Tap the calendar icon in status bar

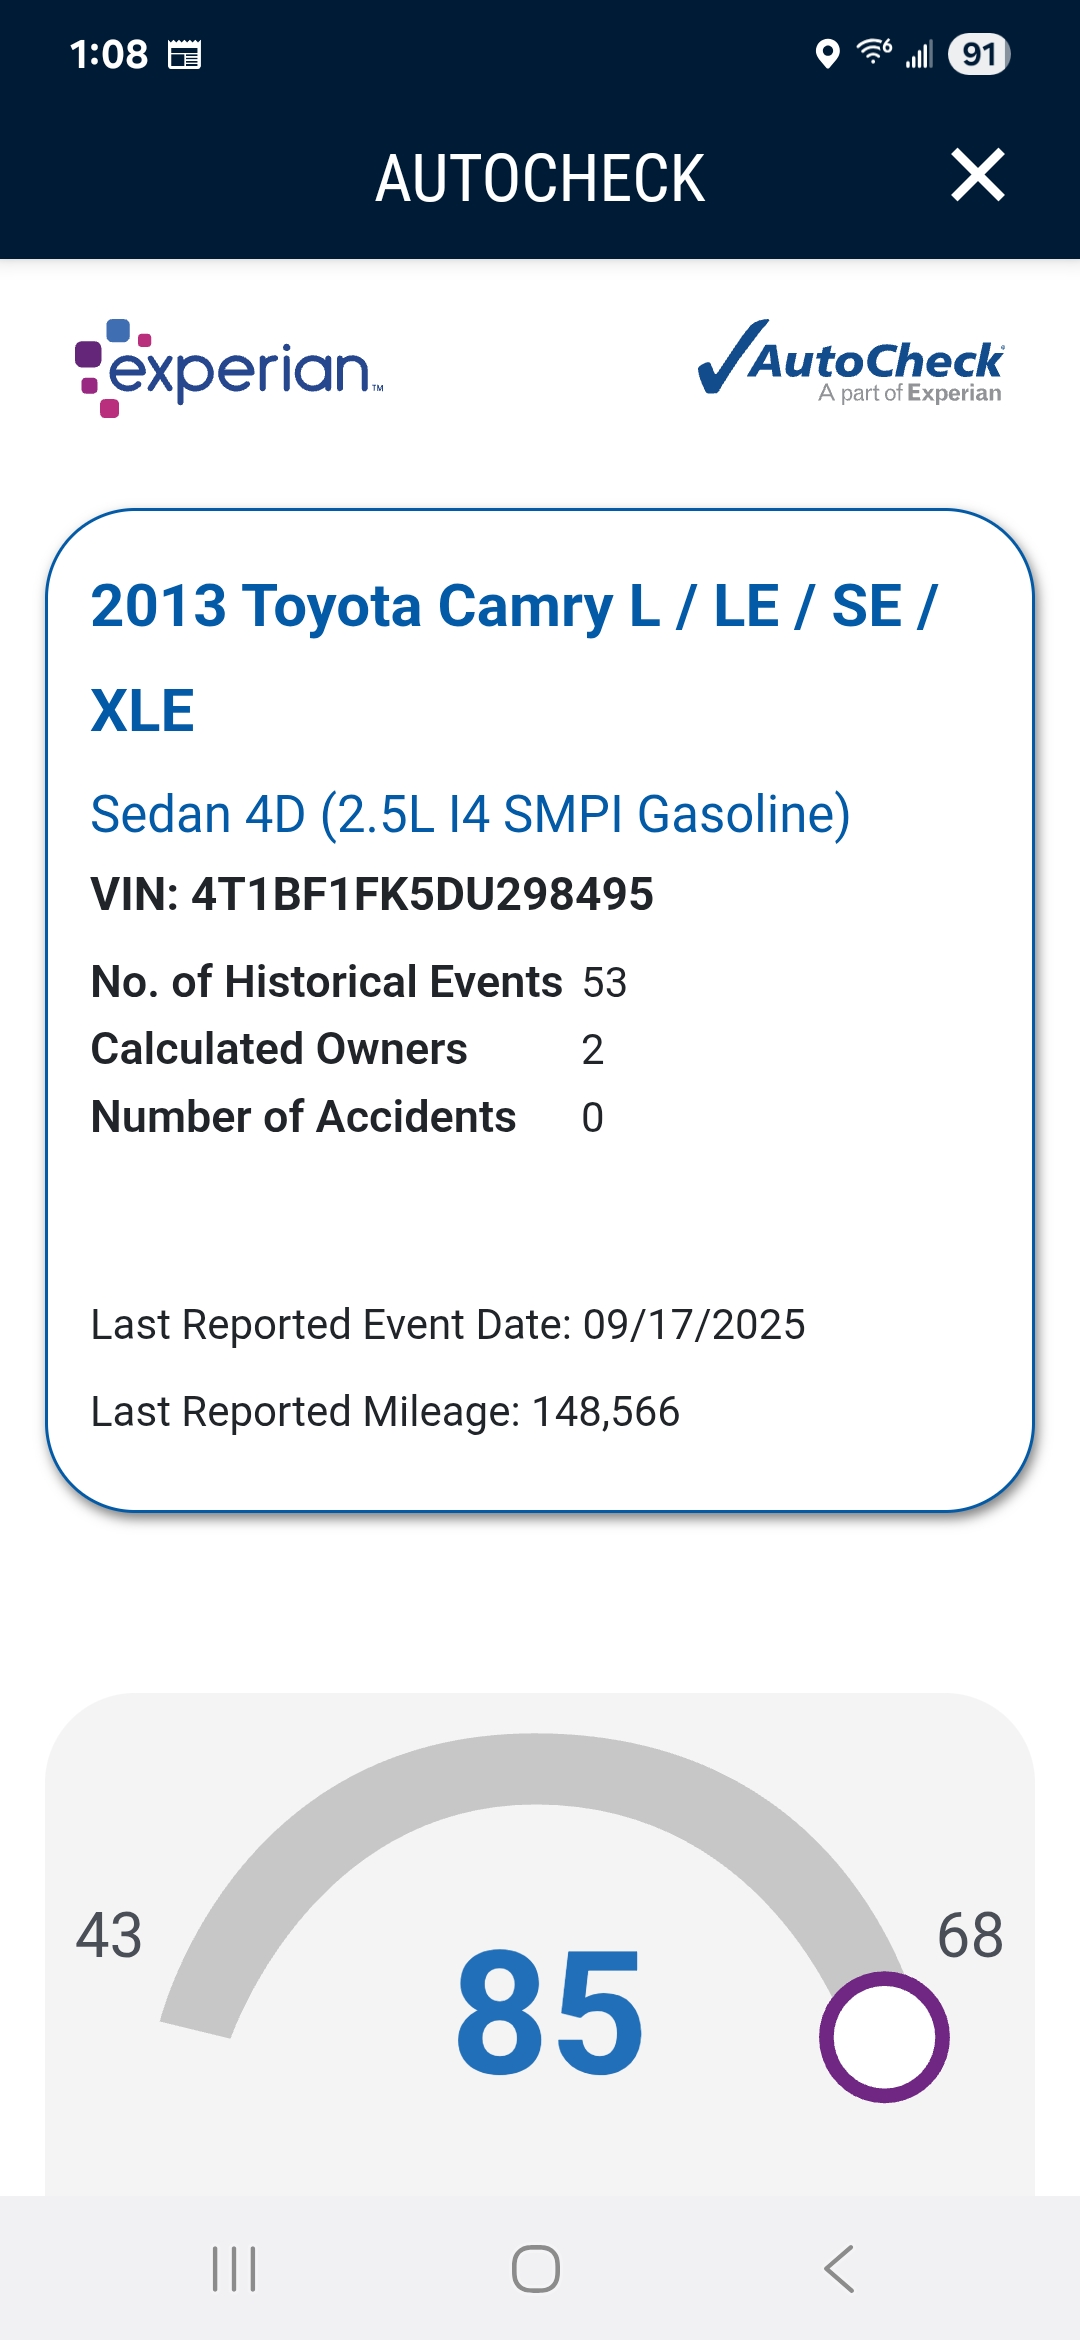click(x=184, y=55)
